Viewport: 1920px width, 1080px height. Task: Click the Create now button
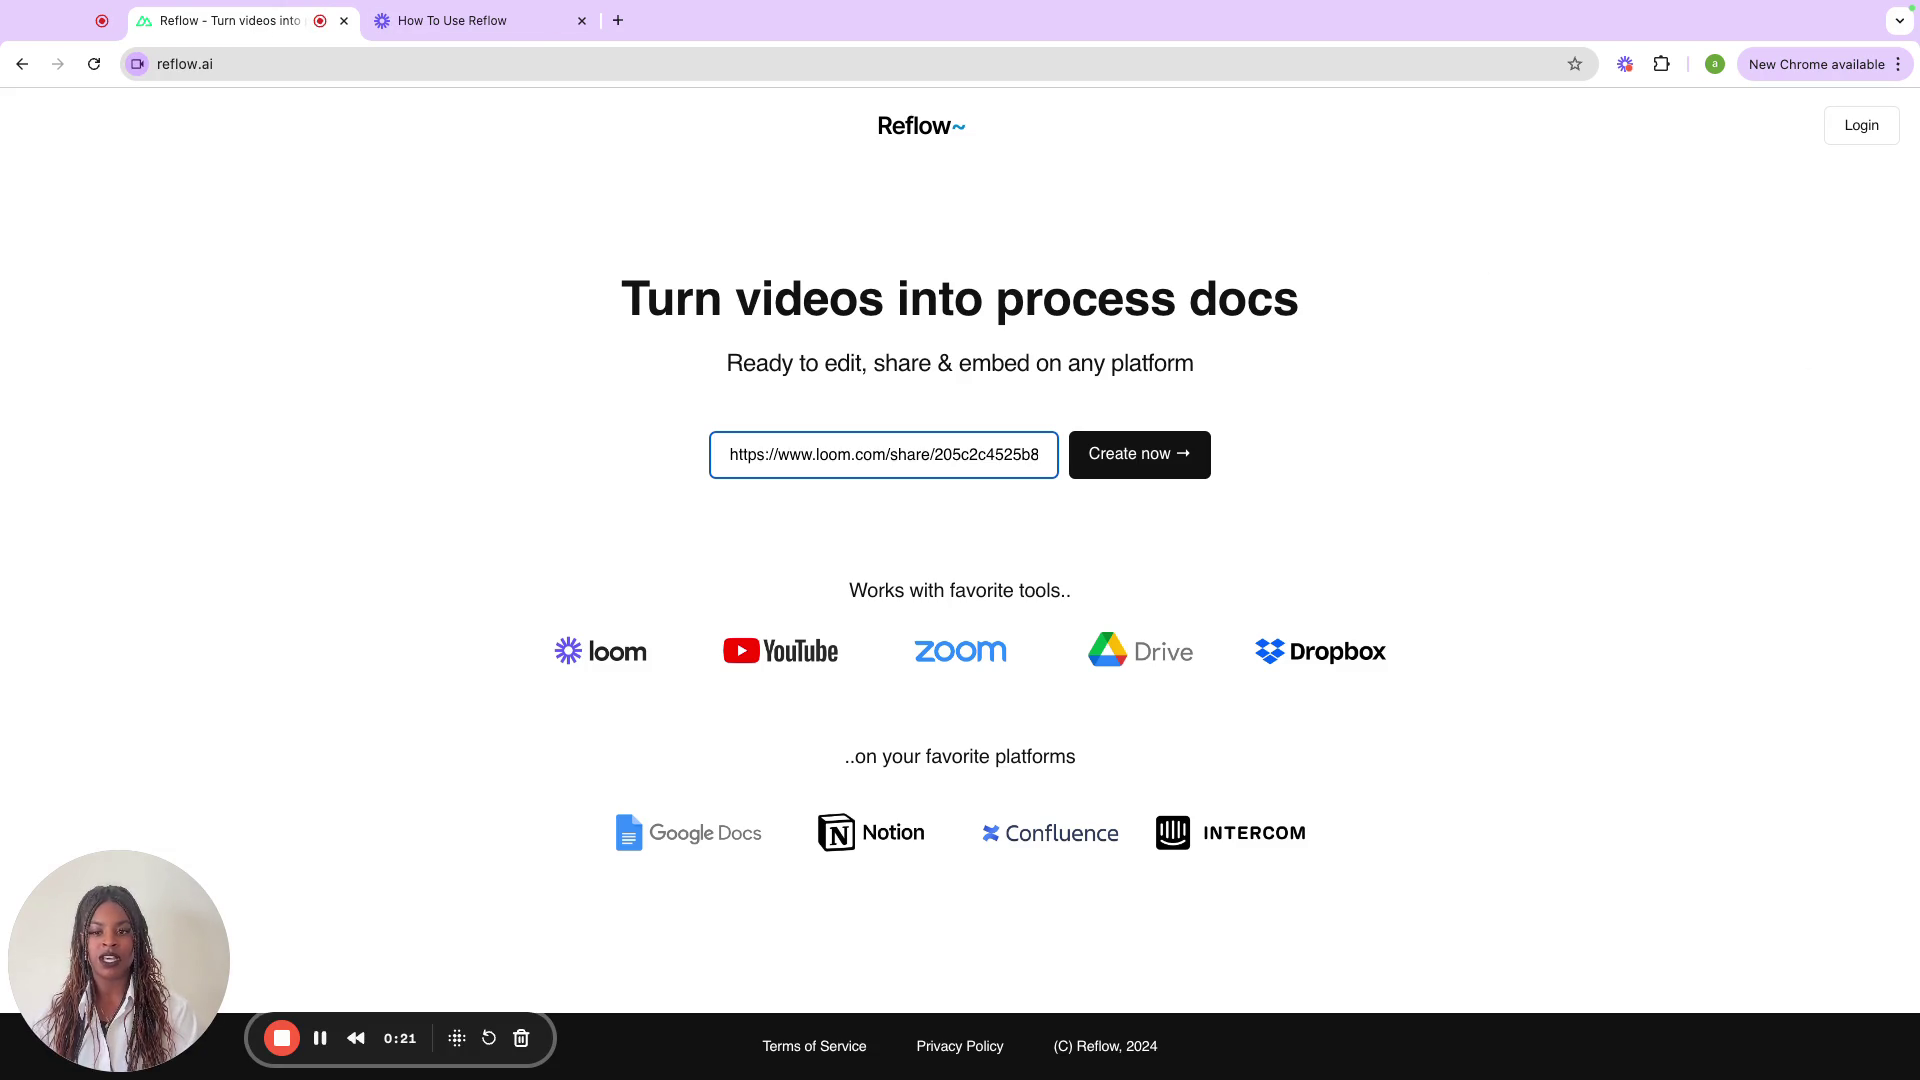pyautogui.click(x=1139, y=454)
